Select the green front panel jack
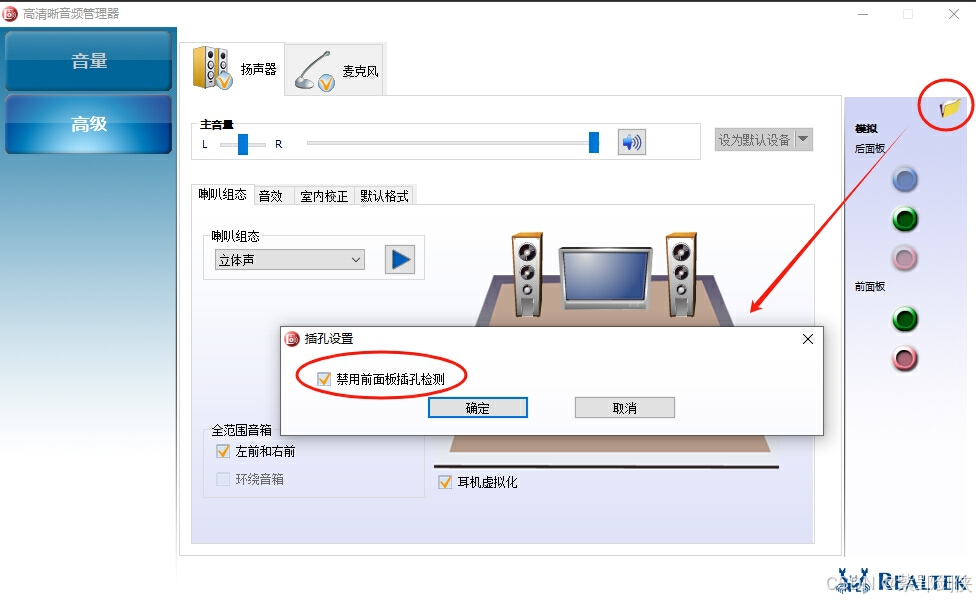 pos(904,319)
